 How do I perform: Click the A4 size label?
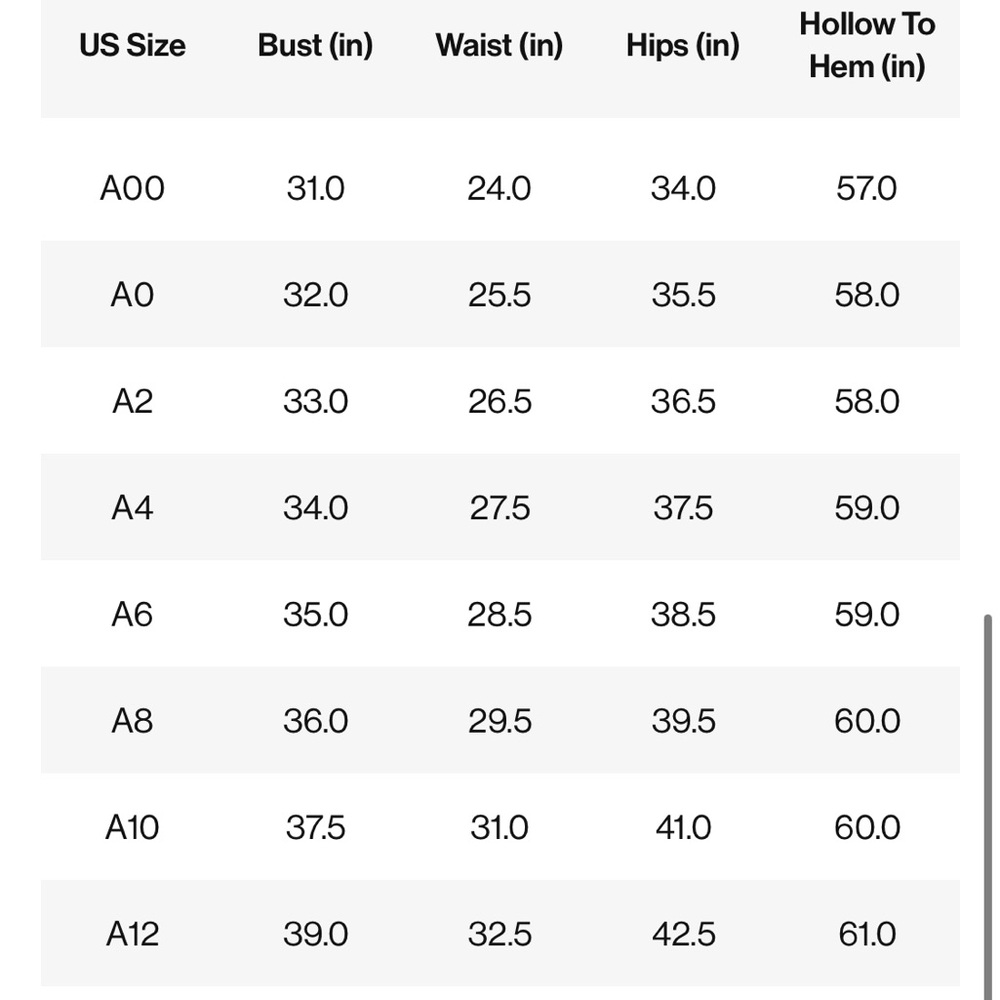(132, 508)
